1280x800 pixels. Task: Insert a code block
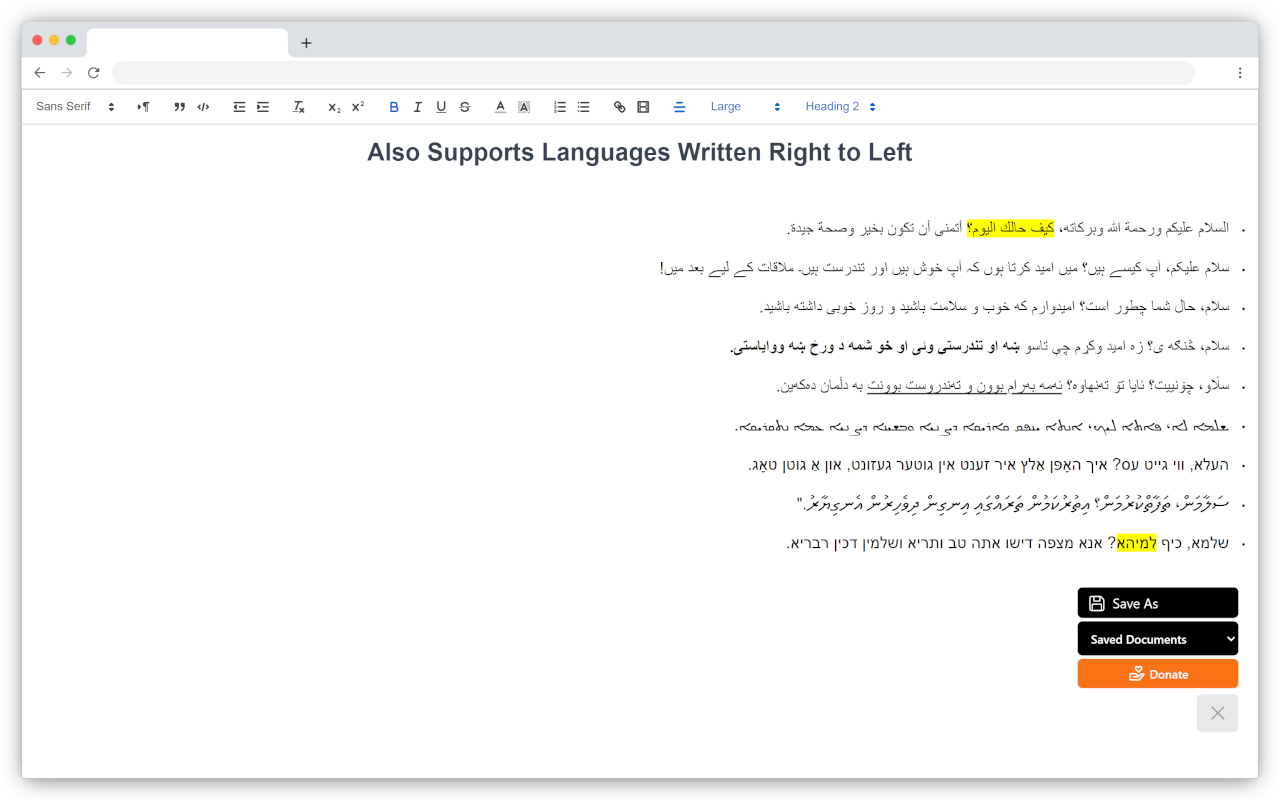[203, 106]
